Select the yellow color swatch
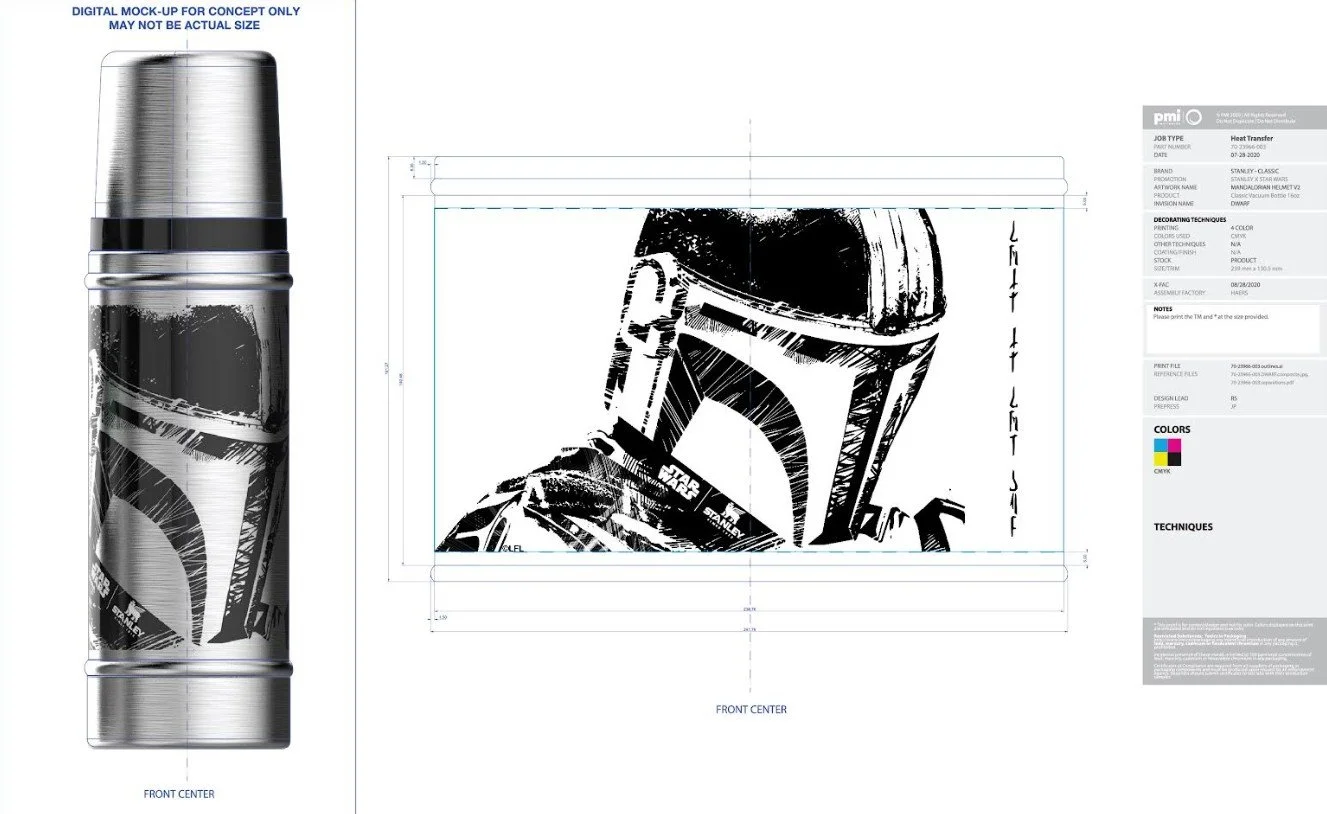This screenshot has width=1327, height=814. tap(1161, 459)
